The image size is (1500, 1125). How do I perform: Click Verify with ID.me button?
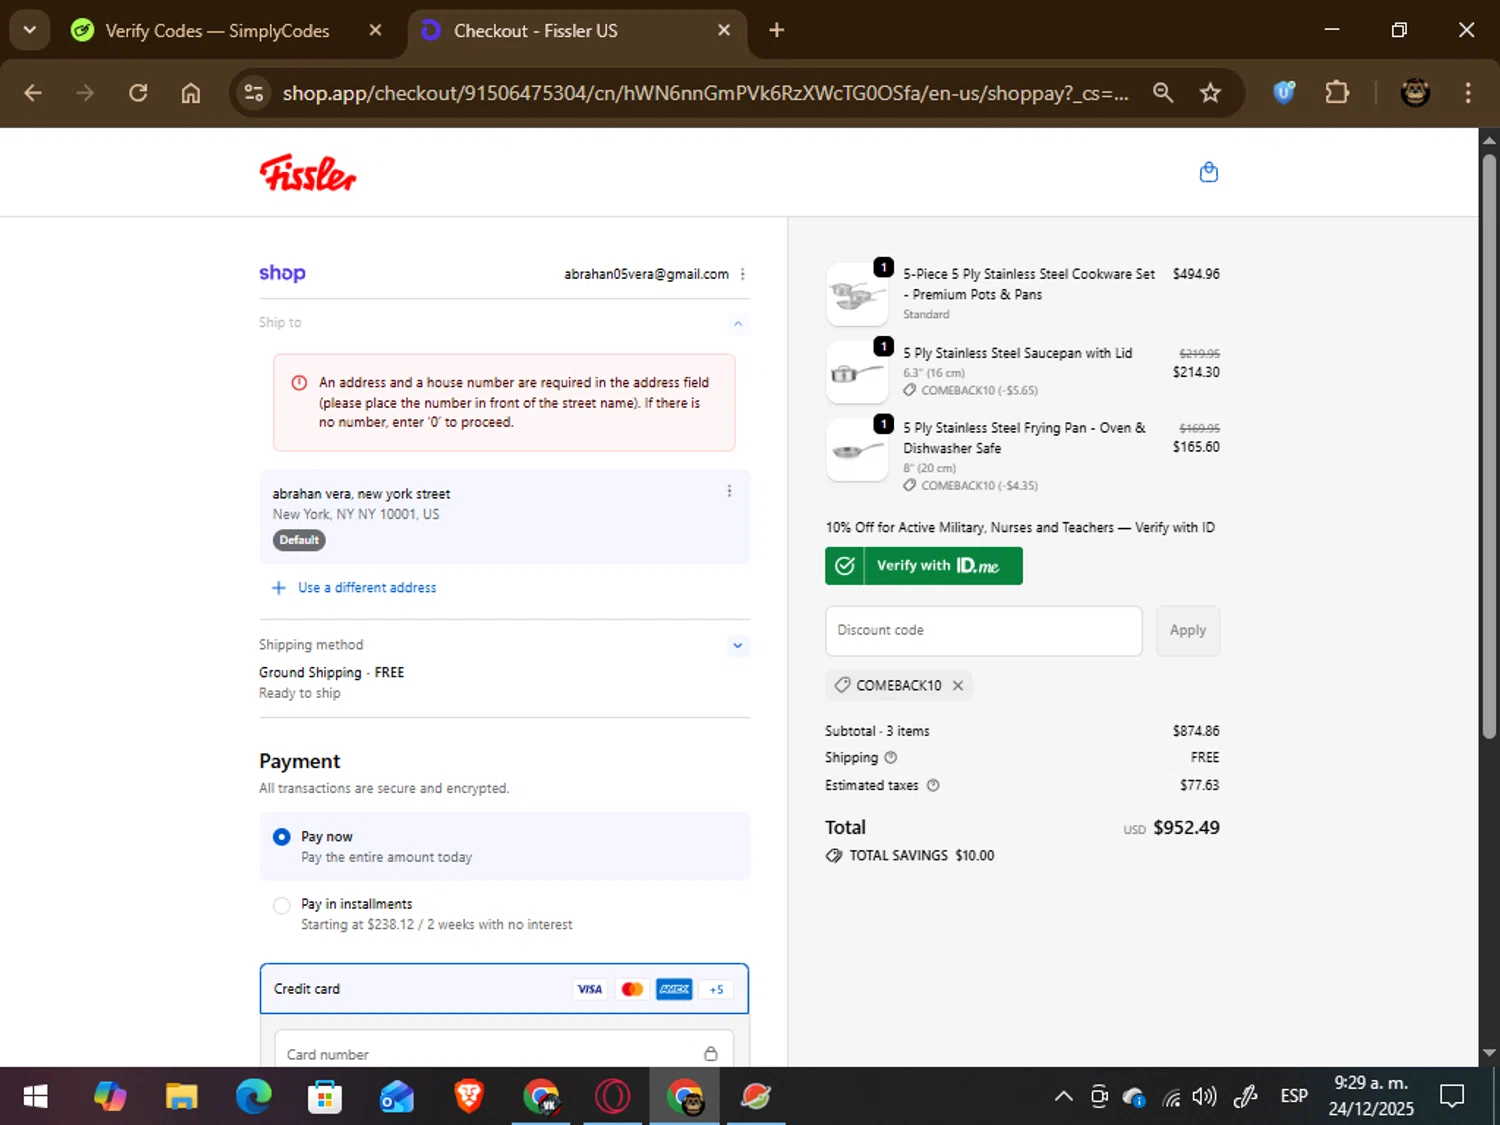924,566
